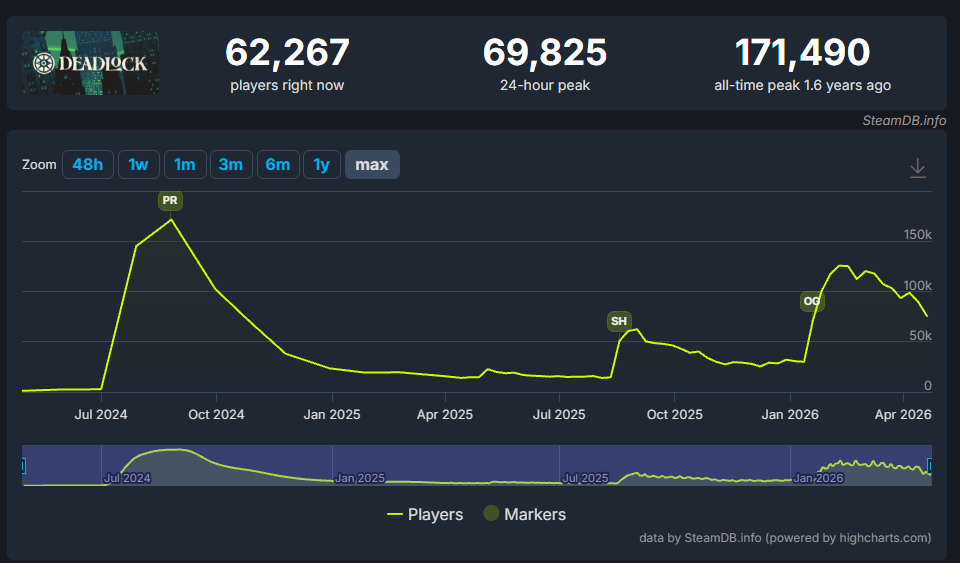
Task: Select the PR marker on the chart
Action: pyautogui.click(x=170, y=200)
